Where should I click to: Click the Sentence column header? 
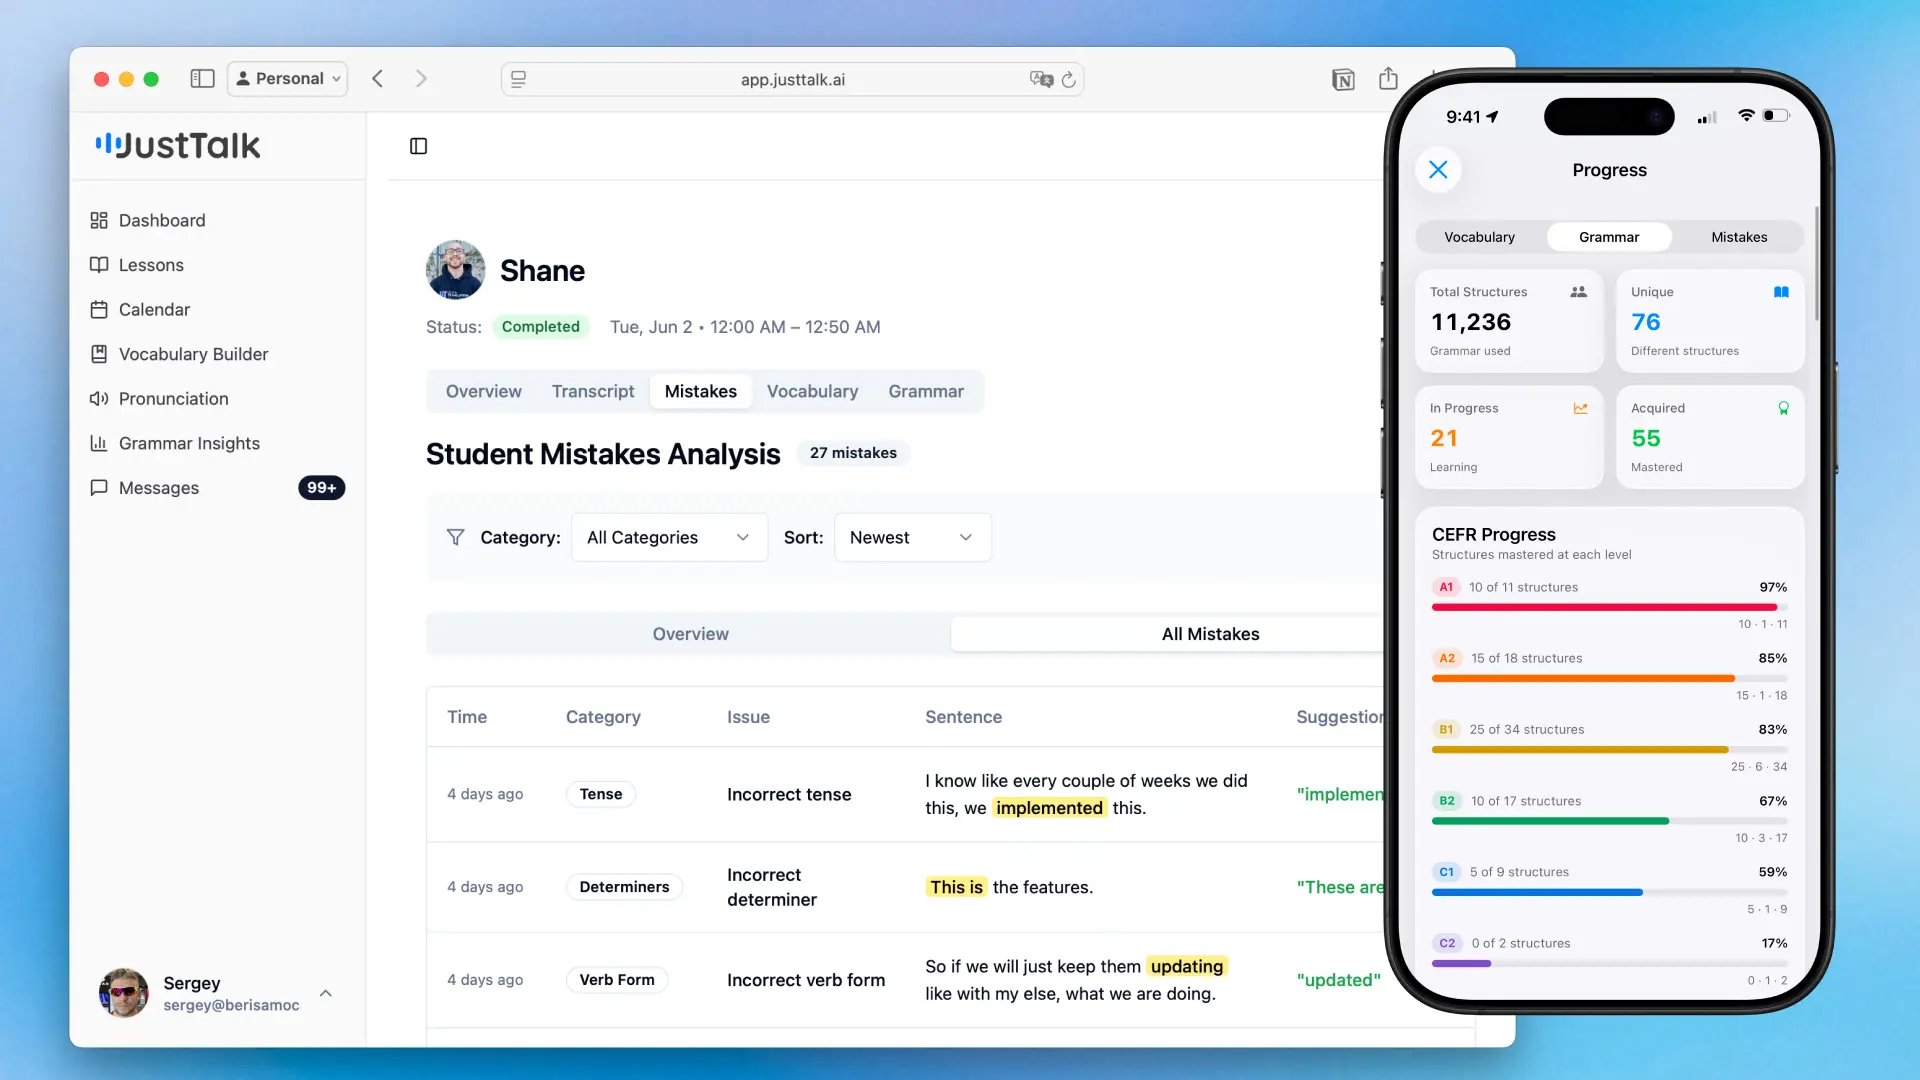coord(963,717)
